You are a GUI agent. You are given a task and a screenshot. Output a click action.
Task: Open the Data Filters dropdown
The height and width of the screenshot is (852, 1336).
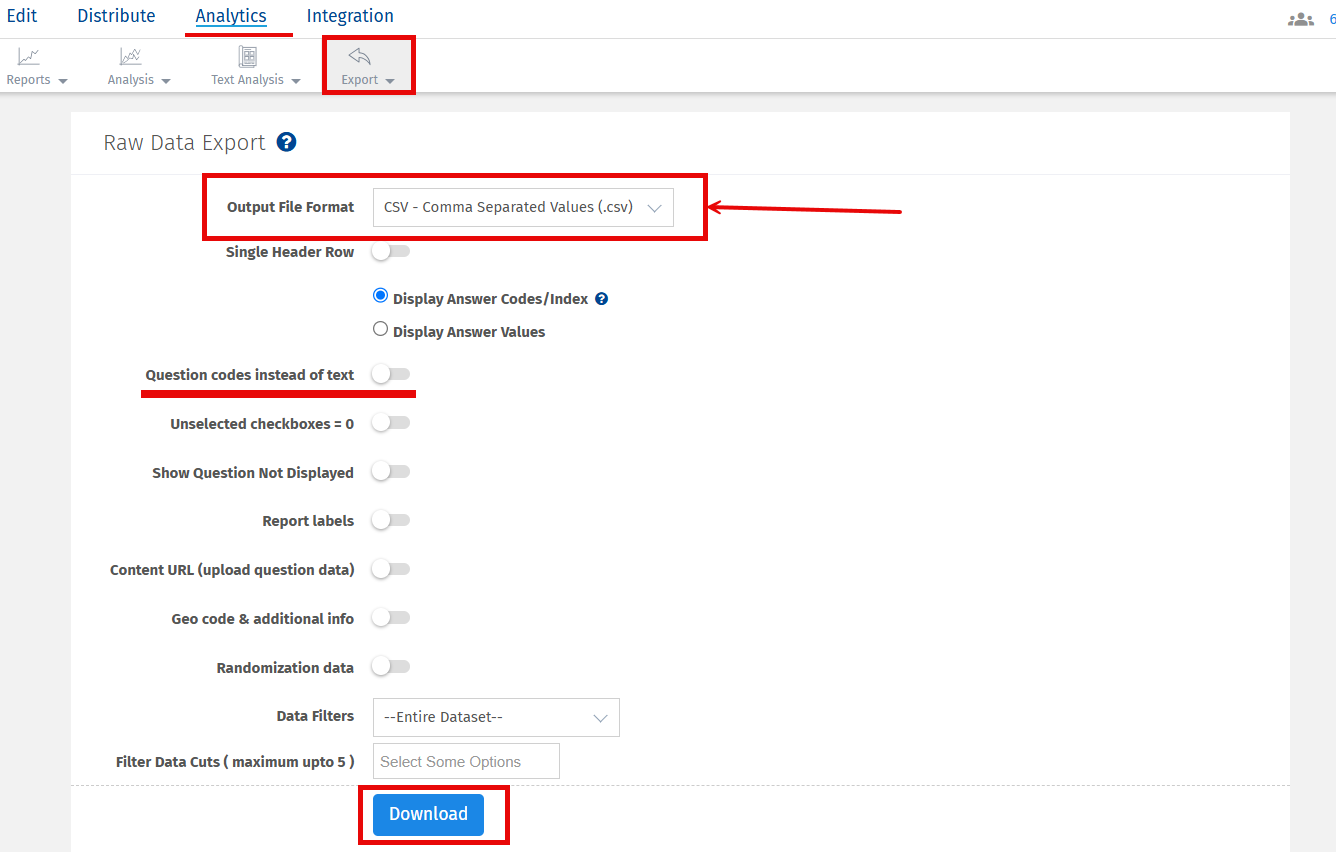[496, 717]
